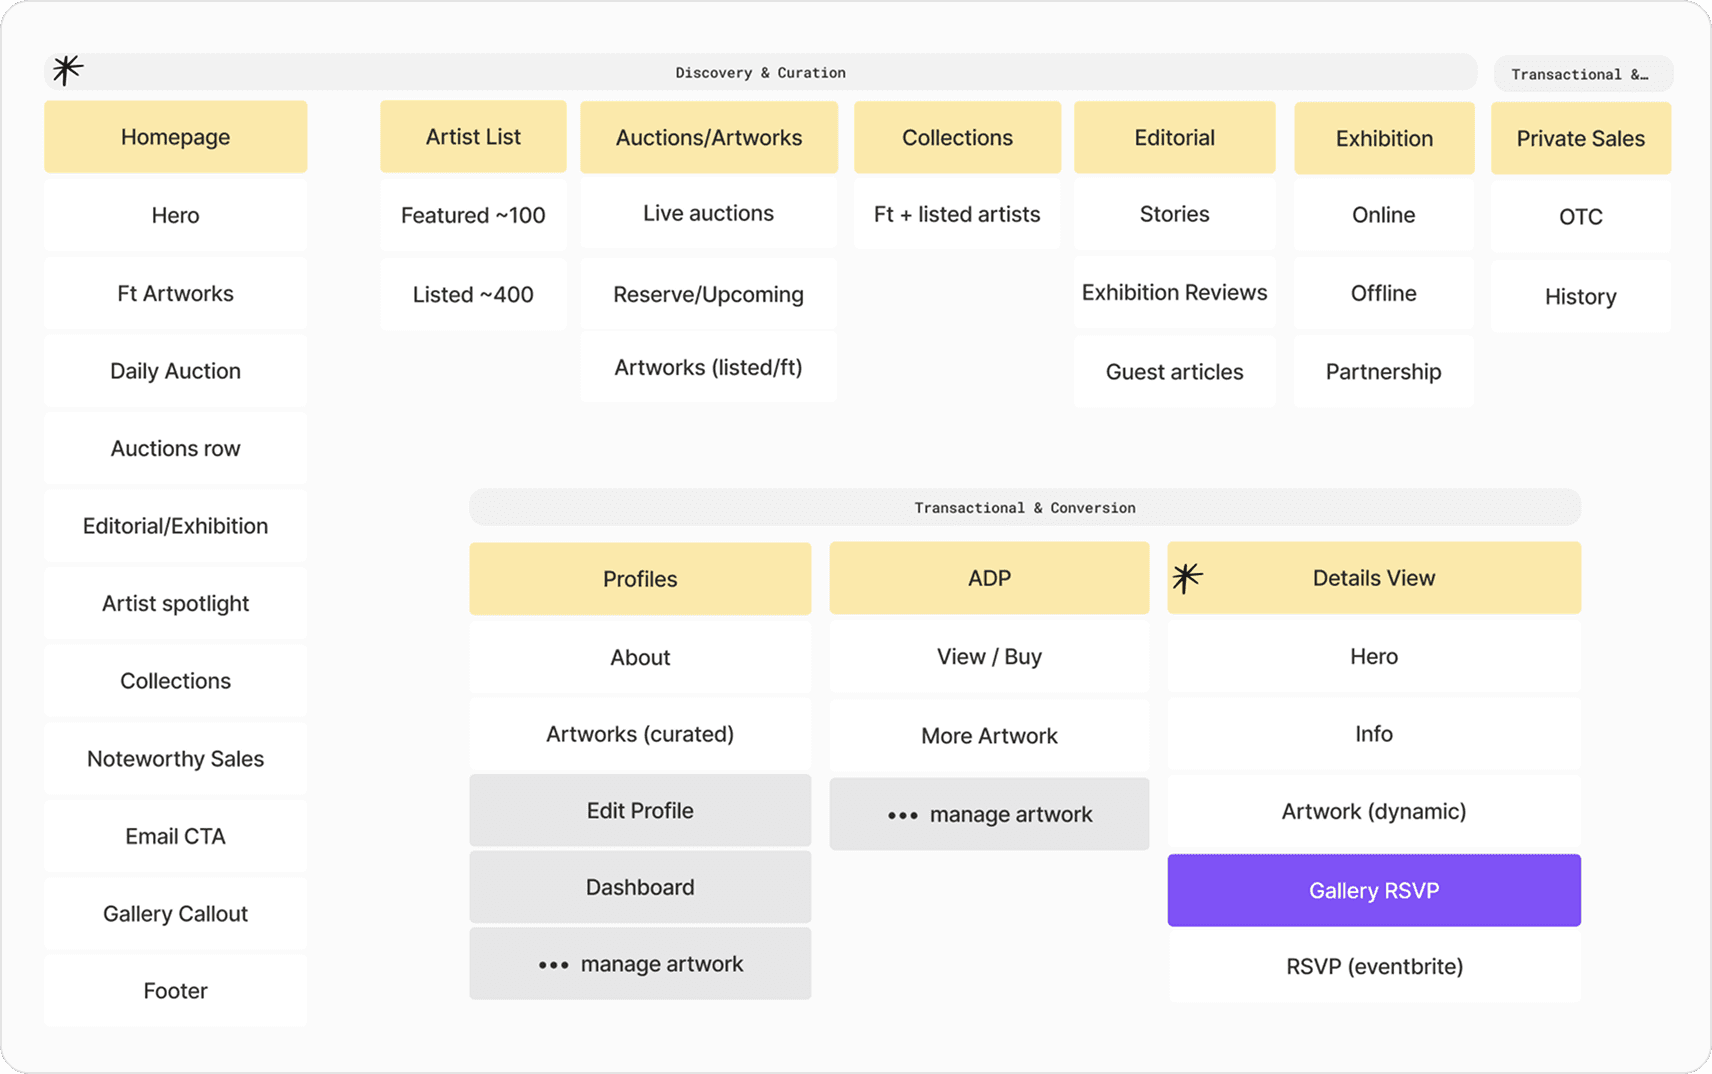
Task: Click the Noteworthy Sales card
Action: (175, 759)
